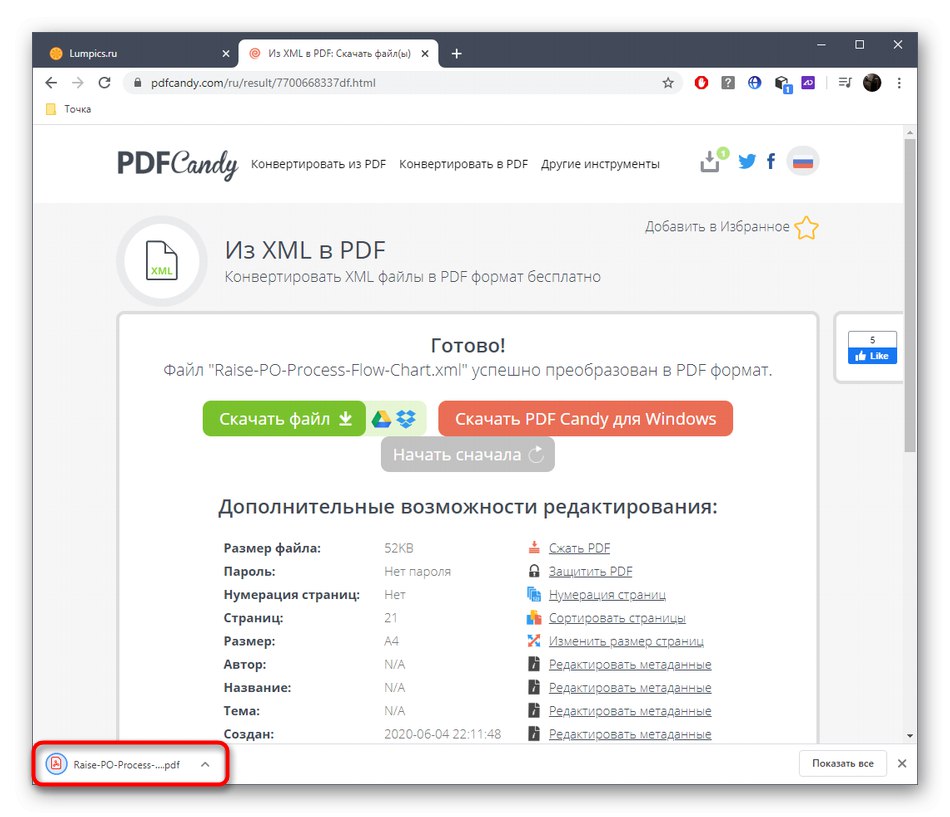Open downloaded Raise-PO-Process pdf file

114,764
